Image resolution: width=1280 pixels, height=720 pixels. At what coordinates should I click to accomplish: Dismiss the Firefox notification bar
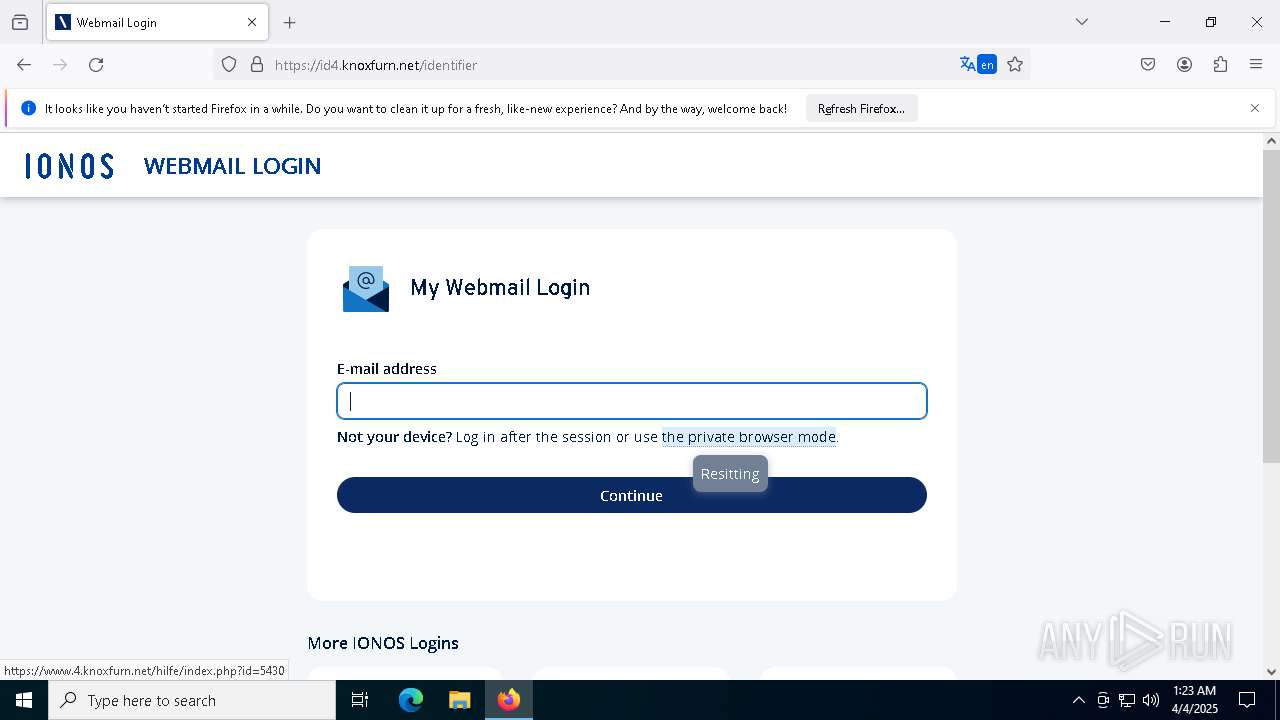point(1255,108)
